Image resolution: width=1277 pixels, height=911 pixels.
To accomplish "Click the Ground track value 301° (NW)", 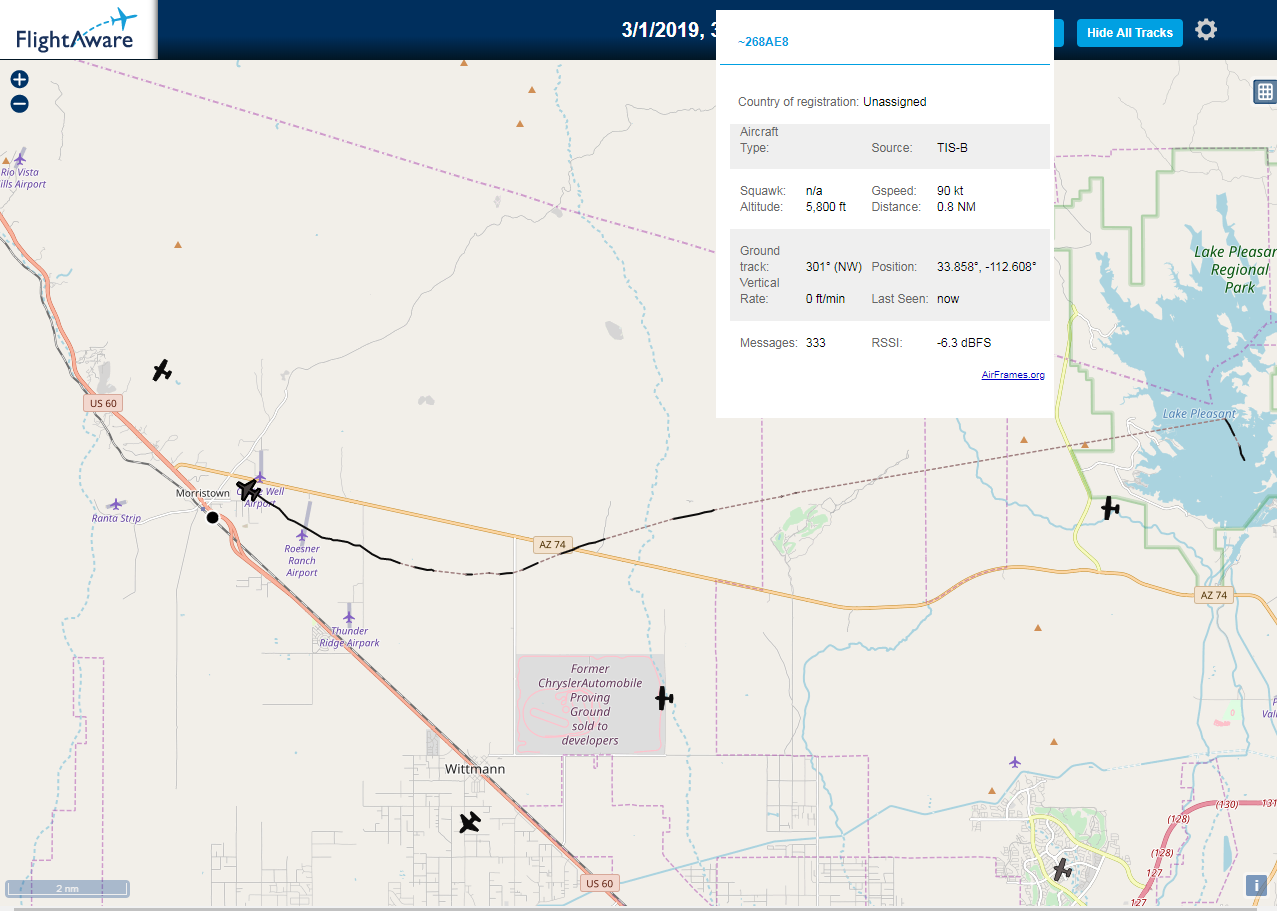I will point(834,267).
